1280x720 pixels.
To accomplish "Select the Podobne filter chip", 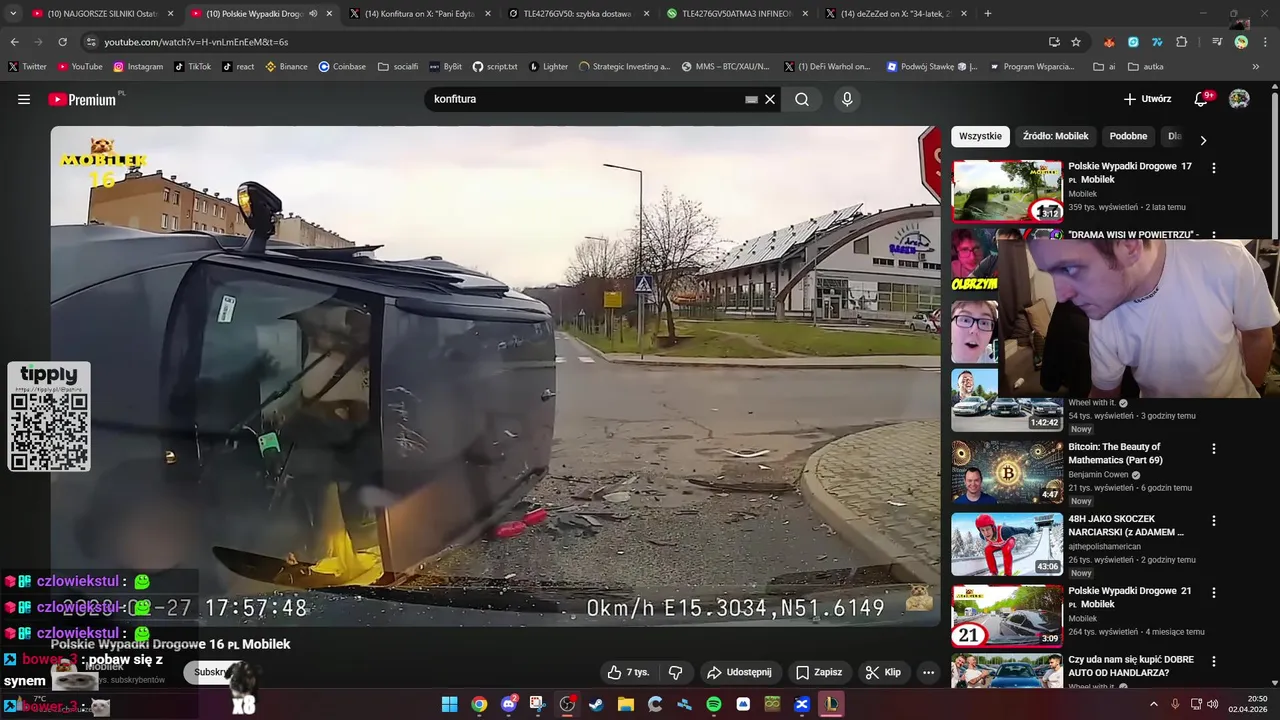I will [x=1128, y=136].
